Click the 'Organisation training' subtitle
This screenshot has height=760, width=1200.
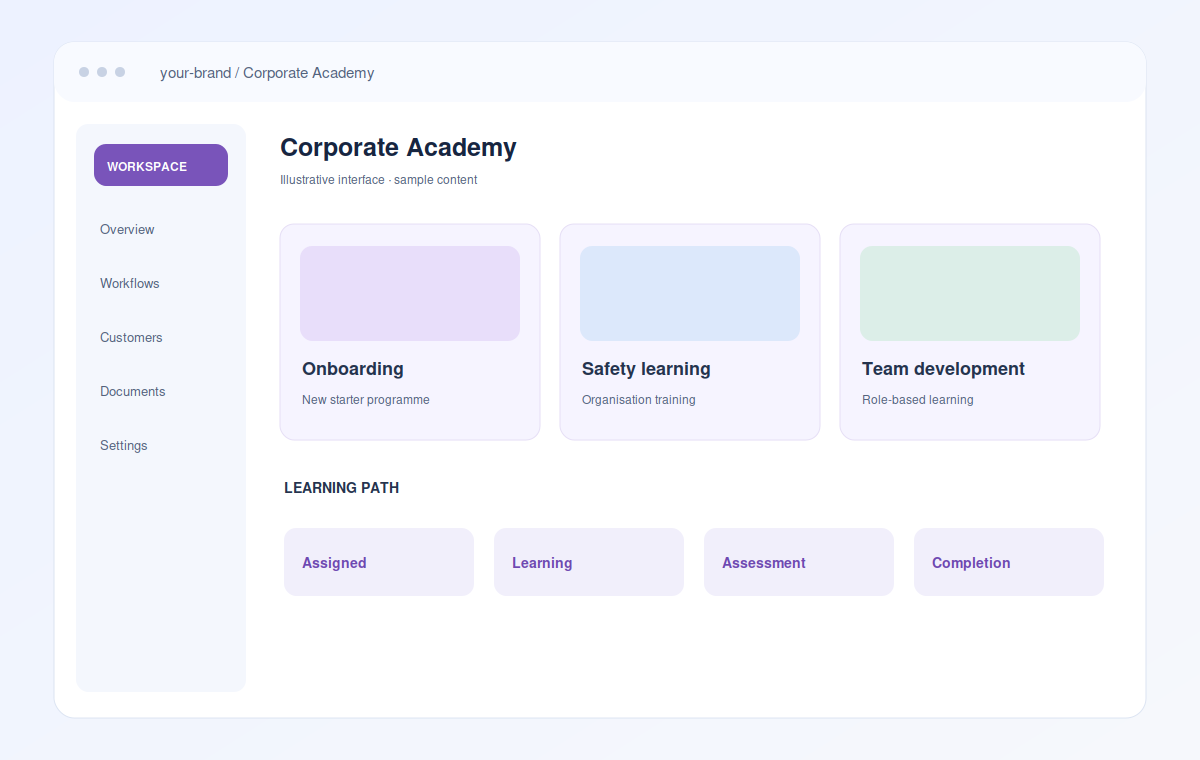(x=639, y=400)
